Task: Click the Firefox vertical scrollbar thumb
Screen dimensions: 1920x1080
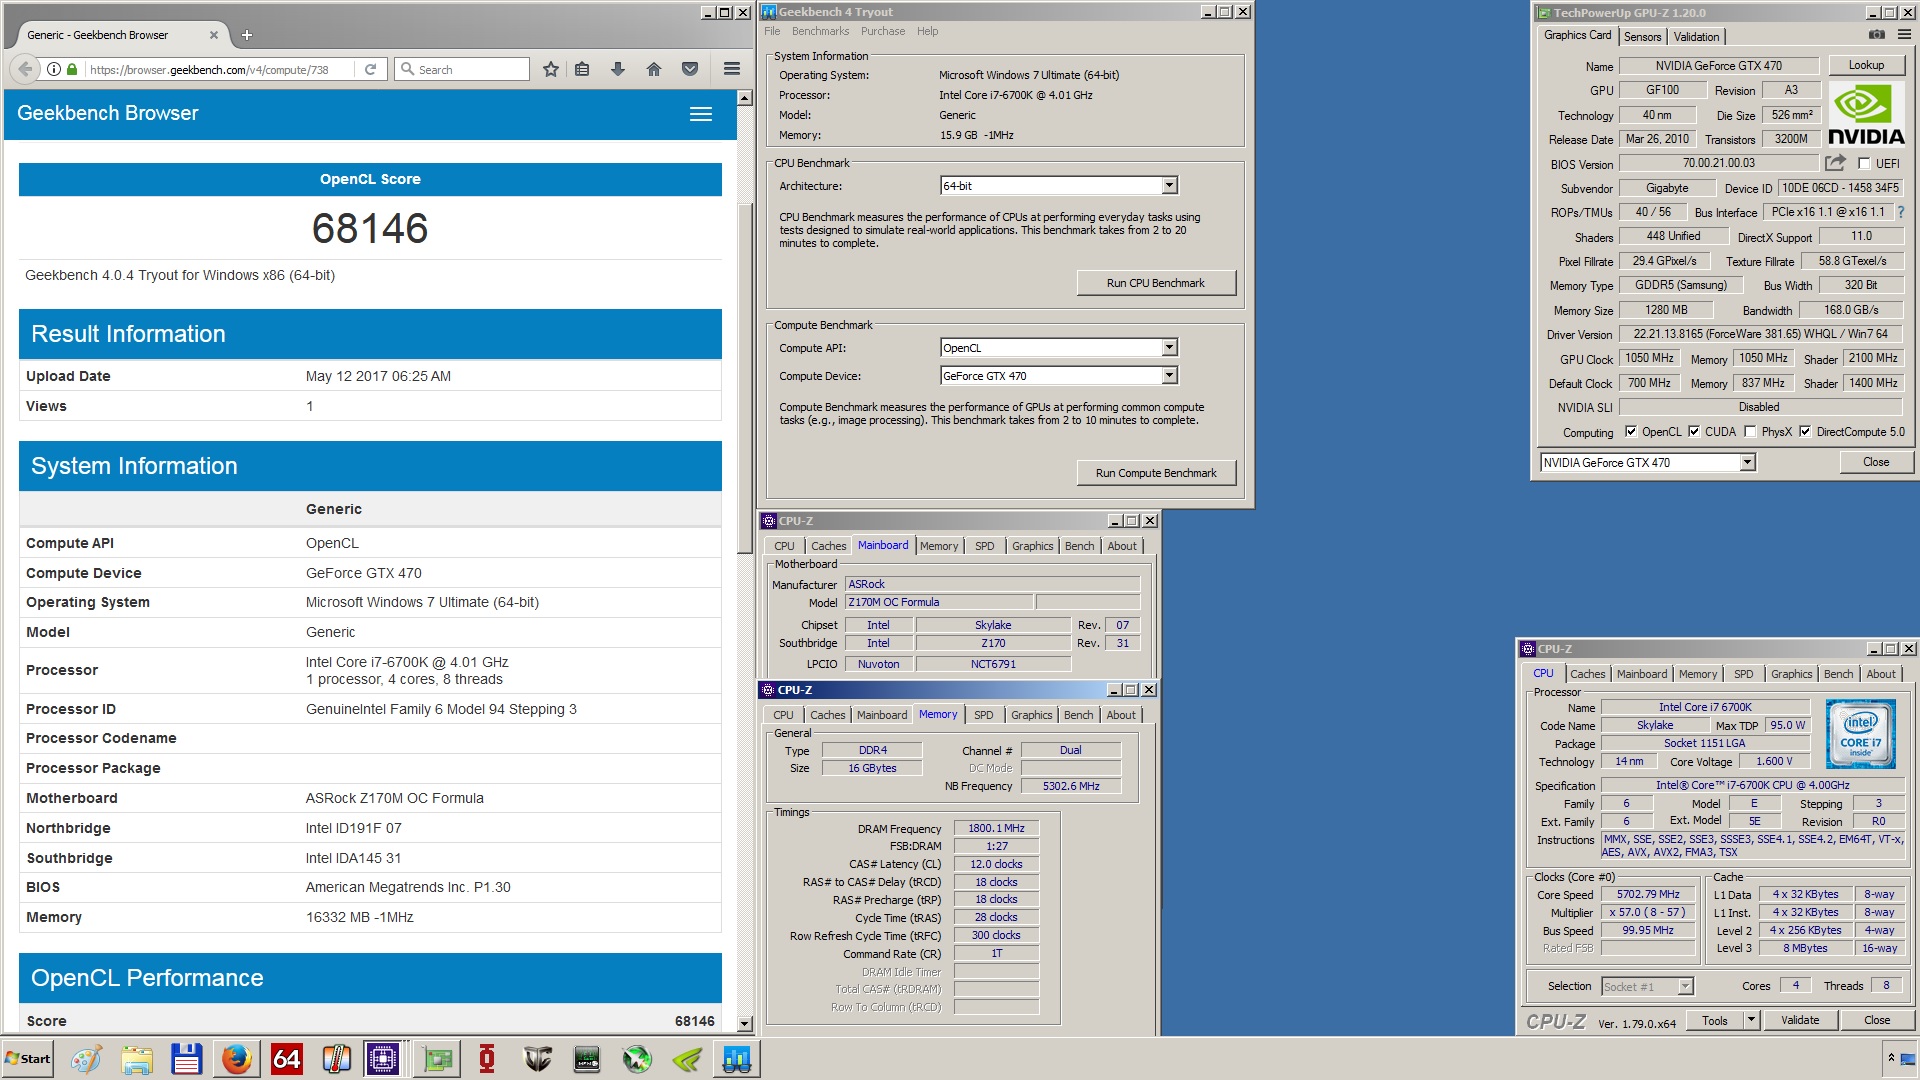Action: [744, 378]
